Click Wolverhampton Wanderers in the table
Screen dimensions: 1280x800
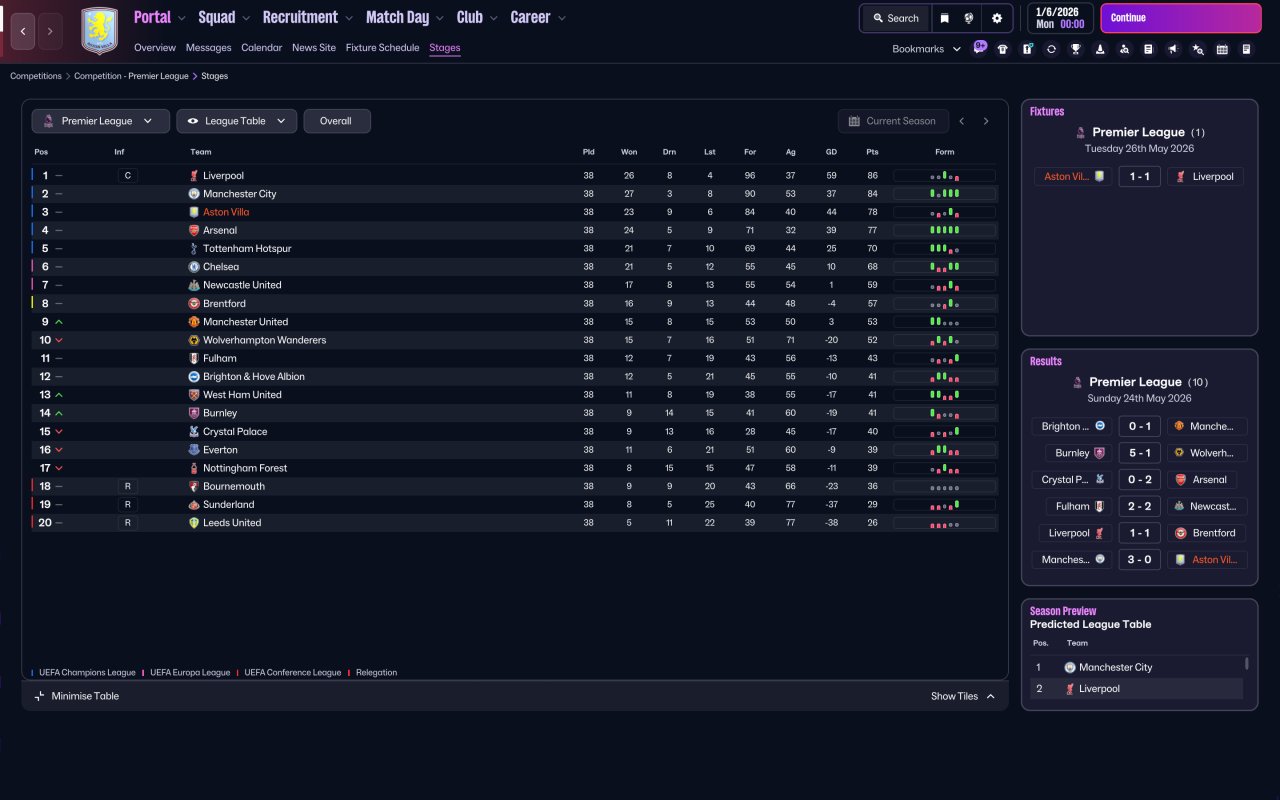pyautogui.click(x=264, y=340)
